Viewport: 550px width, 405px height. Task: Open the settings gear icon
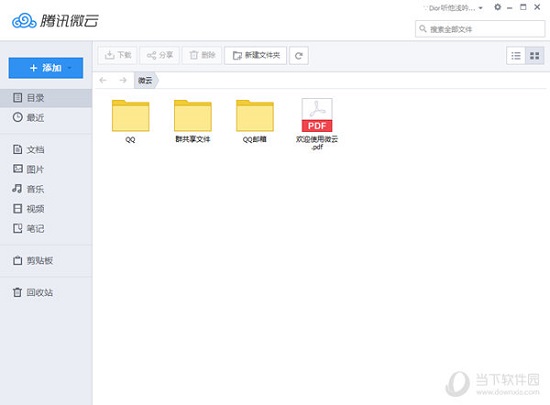coord(497,7)
